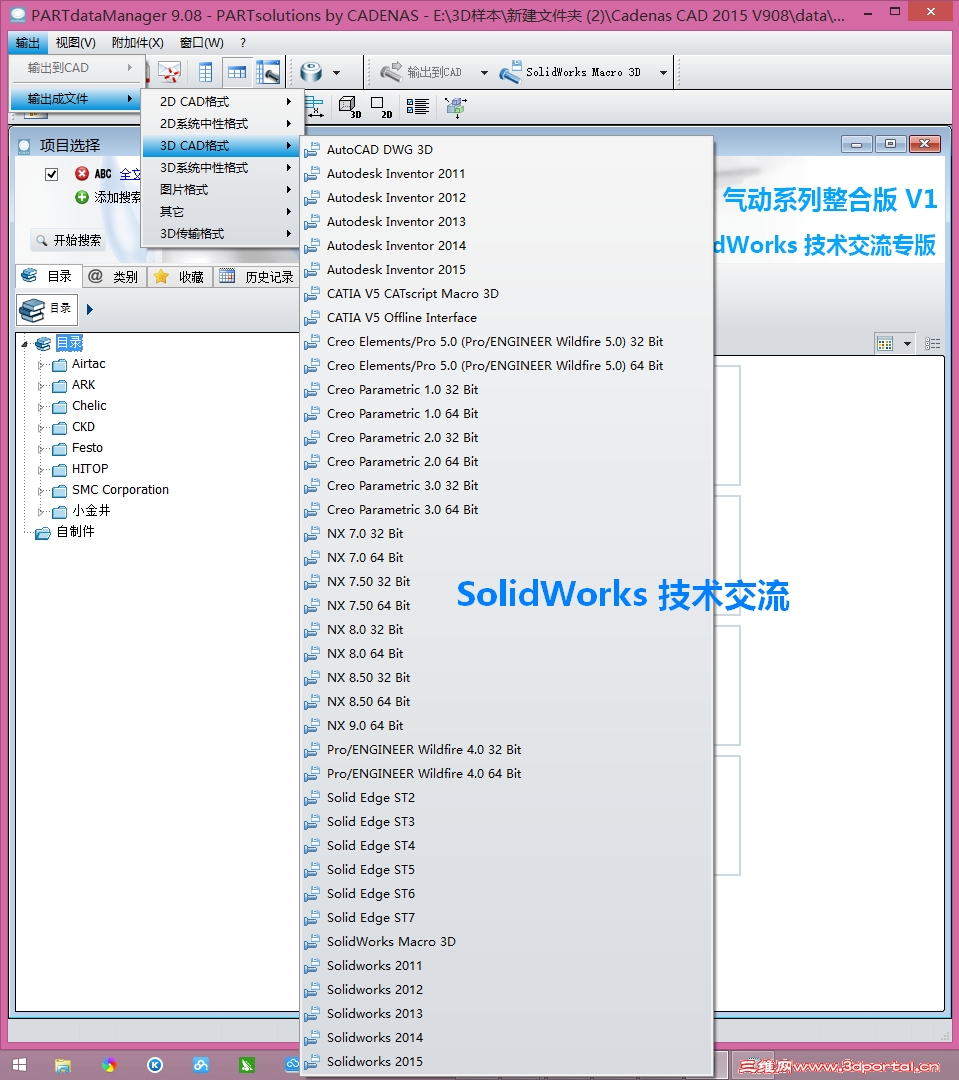
Task: Click the colored cubes assembly toolbar icon
Action: tap(455, 107)
